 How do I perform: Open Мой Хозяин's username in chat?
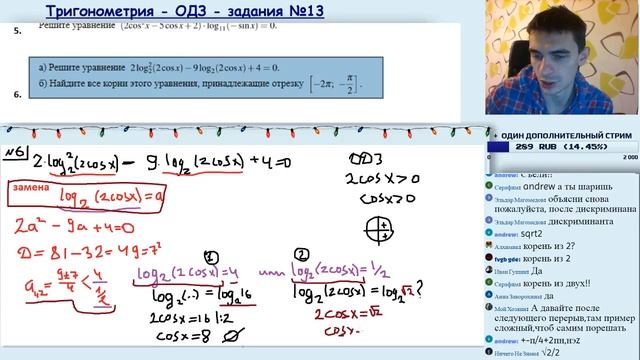click(x=511, y=309)
